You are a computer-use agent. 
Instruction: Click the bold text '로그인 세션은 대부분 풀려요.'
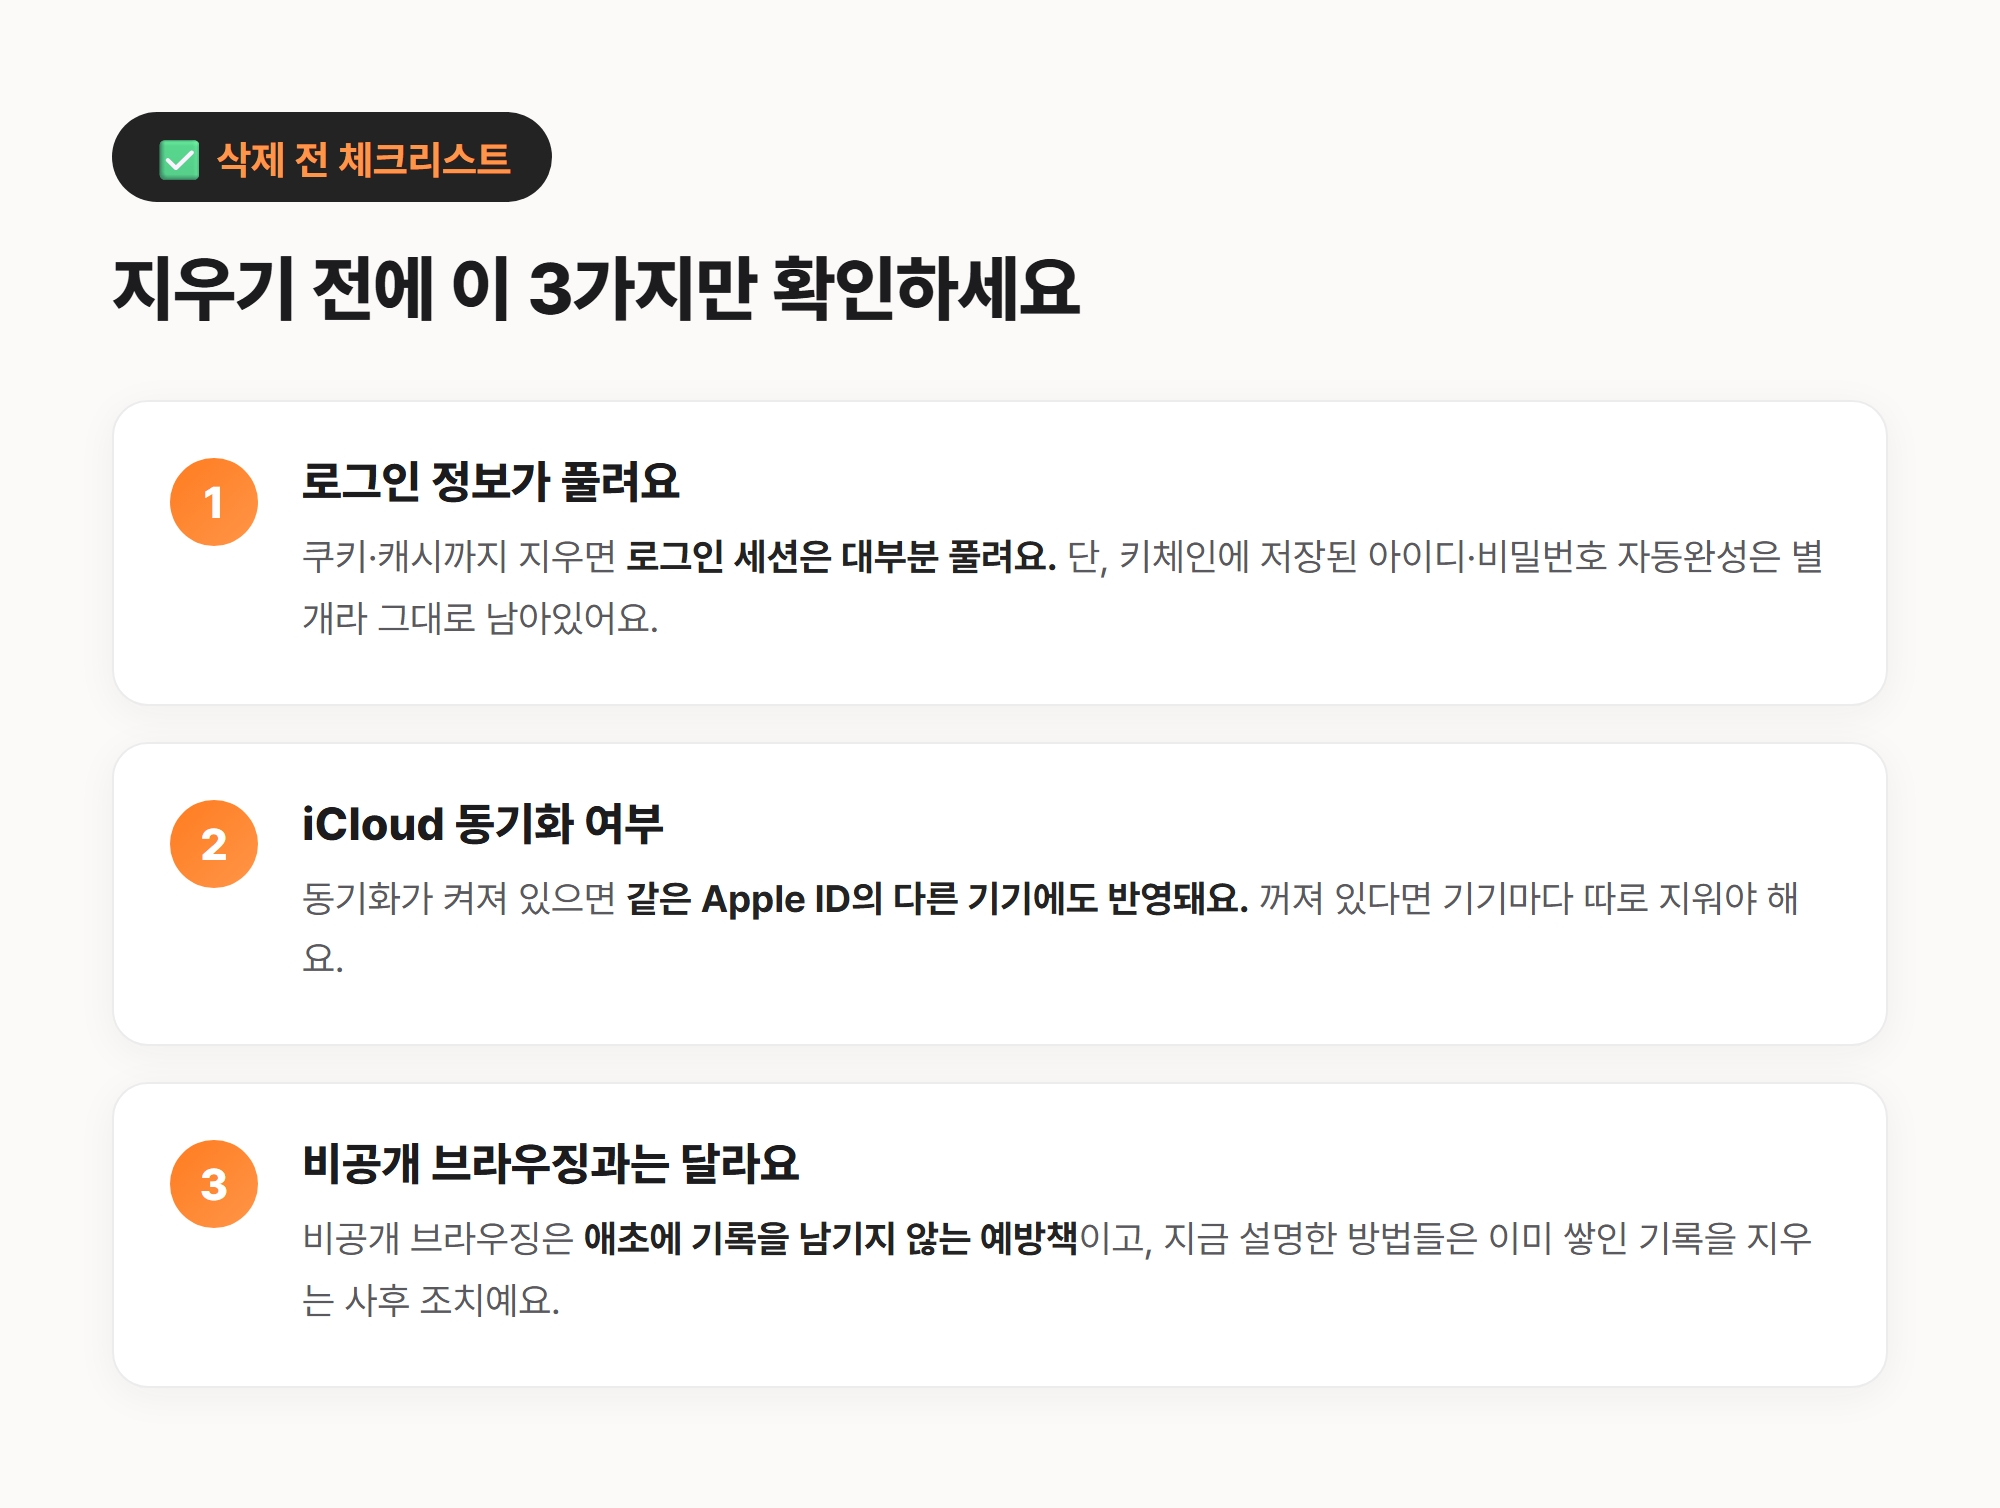(841, 556)
